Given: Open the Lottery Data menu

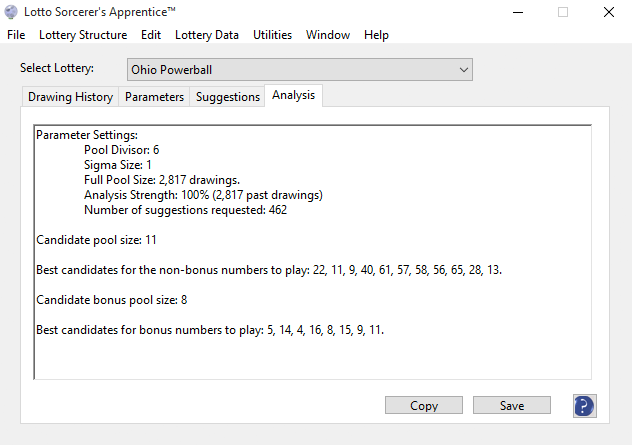Looking at the screenshot, I should [x=207, y=35].
